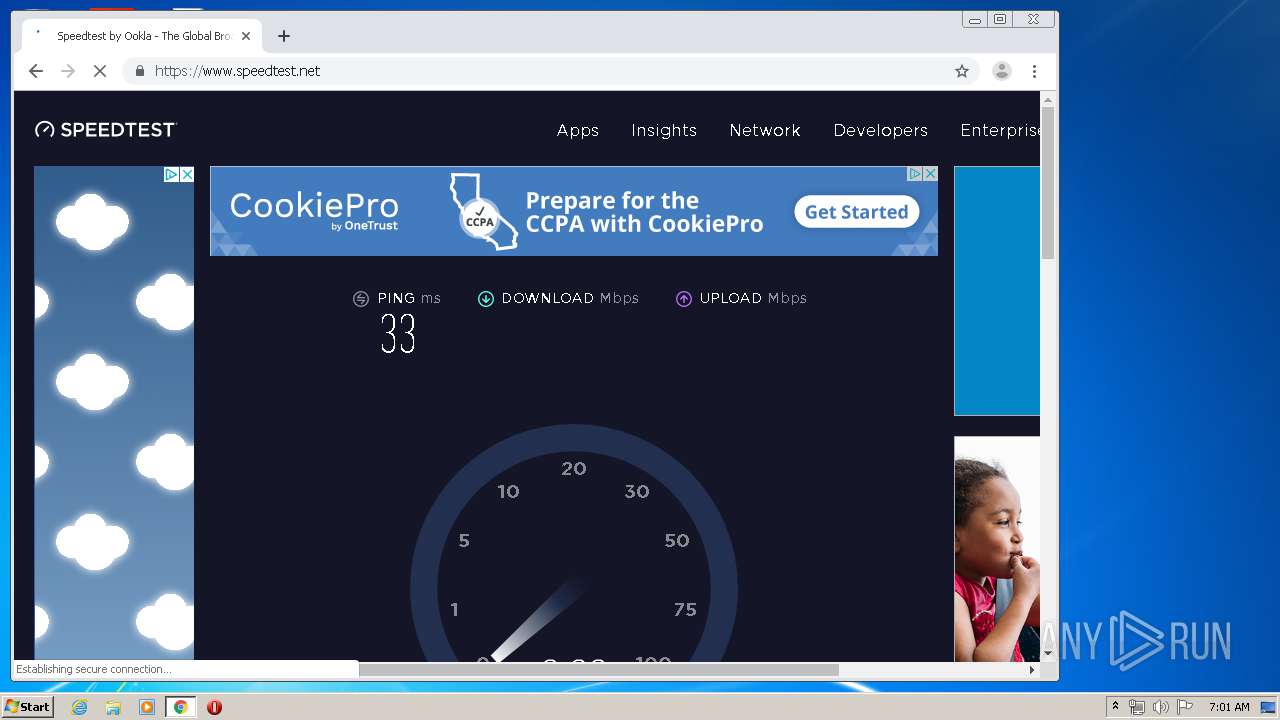Click Get Started in CookiePro ad
The image size is (1280, 720).
pos(857,212)
